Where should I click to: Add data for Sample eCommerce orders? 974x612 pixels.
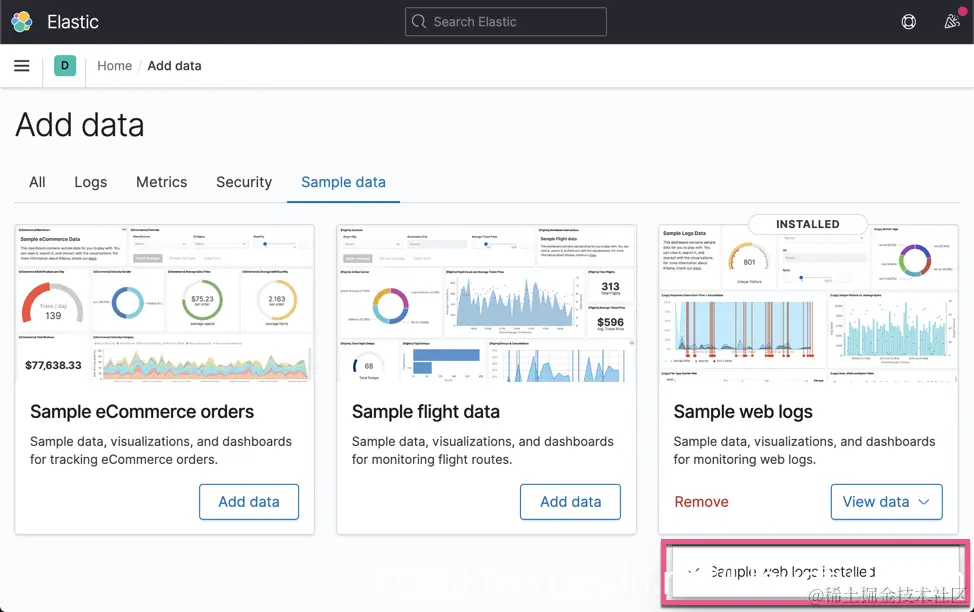pos(248,502)
